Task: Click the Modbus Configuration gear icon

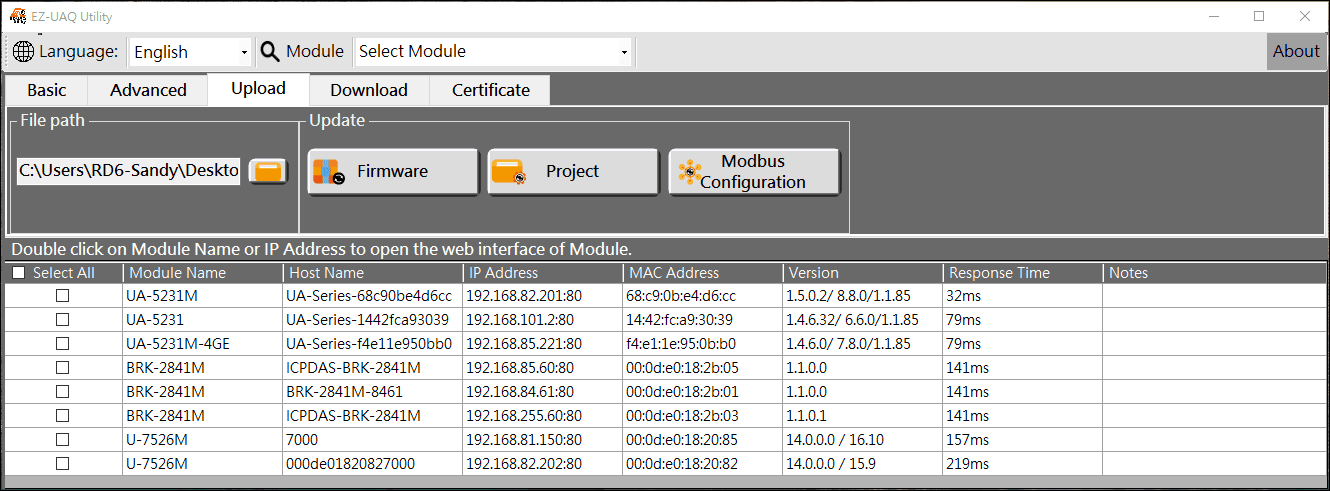Action: [x=689, y=172]
